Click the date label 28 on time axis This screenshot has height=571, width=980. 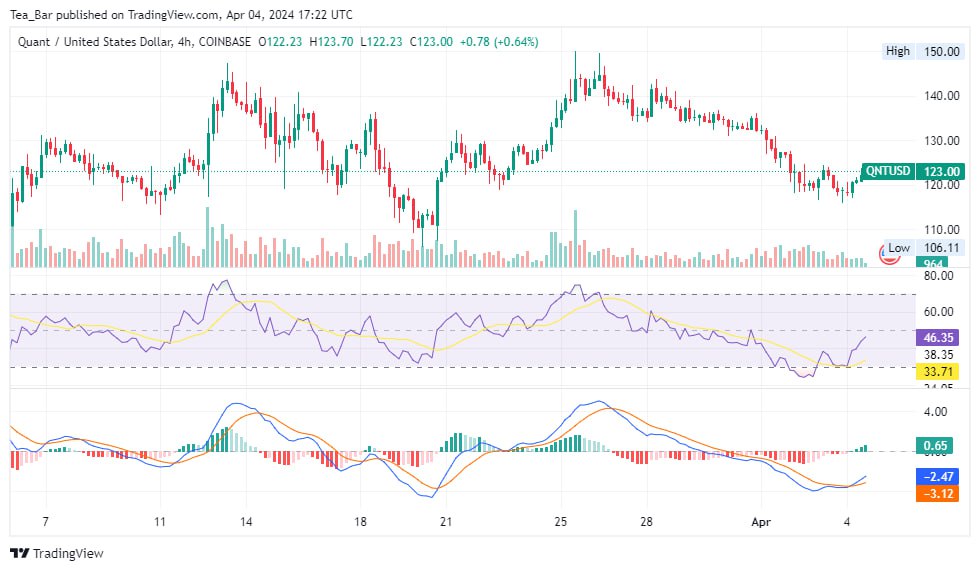pos(646,522)
